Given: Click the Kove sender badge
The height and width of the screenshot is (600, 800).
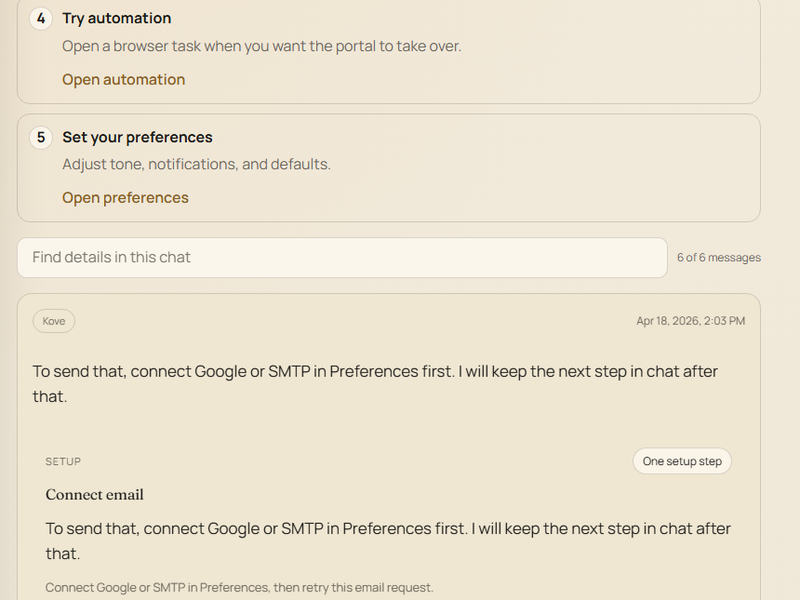Looking at the screenshot, I should (54, 321).
